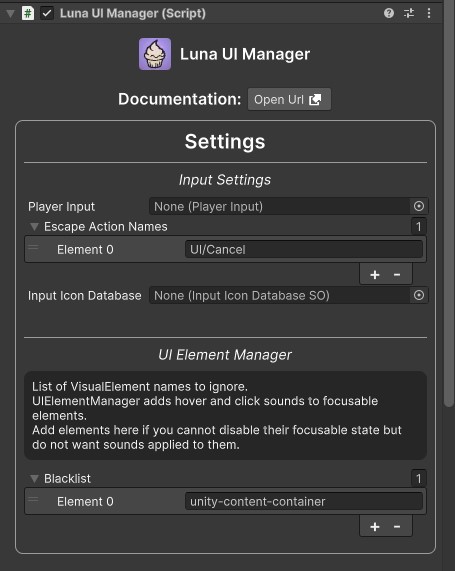Select the Luna UI Manager (Script) header title
The width and height of the screenshot is (455, 571).
133,13
